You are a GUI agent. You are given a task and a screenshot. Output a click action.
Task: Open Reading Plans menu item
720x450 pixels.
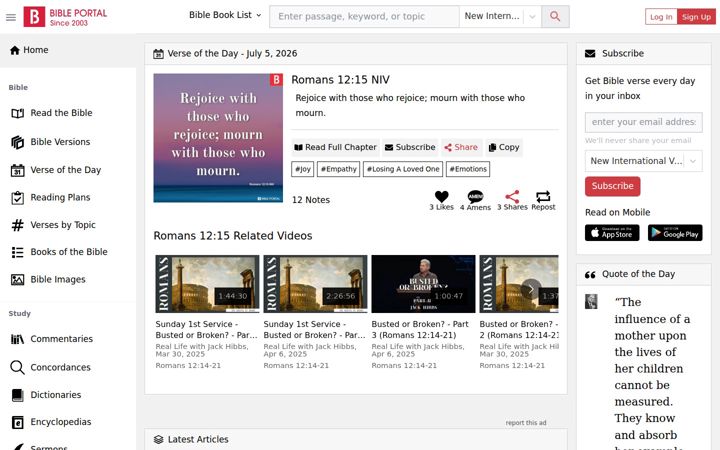pyautogui.click(x=60, y=198)
